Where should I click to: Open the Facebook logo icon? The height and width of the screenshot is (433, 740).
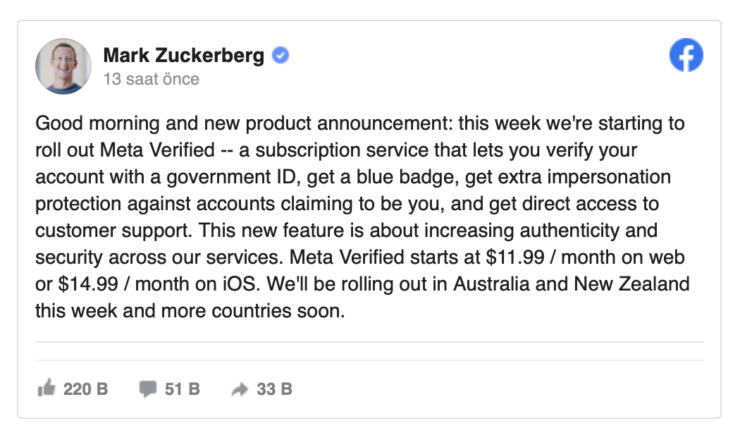coord(686,55)
